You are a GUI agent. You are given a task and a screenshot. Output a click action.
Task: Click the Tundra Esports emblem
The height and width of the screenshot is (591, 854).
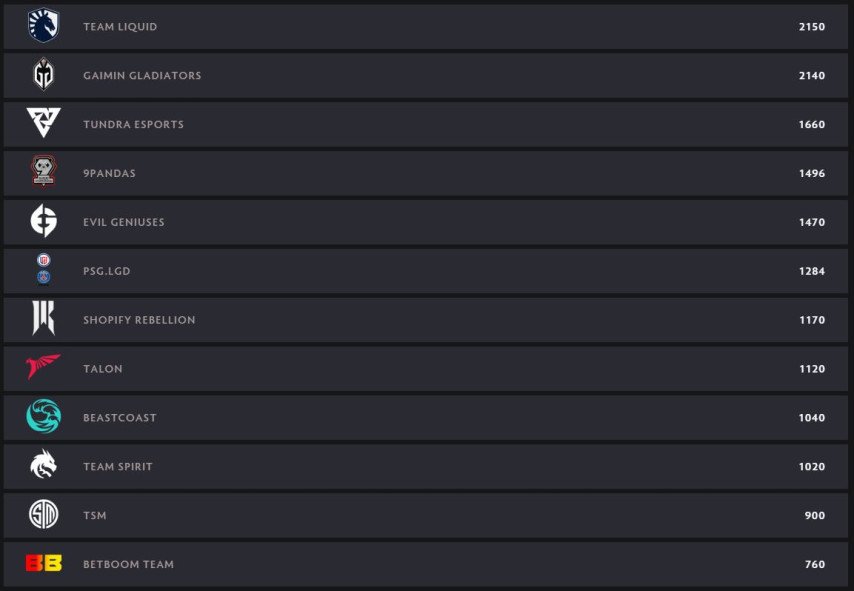point(42,124)
